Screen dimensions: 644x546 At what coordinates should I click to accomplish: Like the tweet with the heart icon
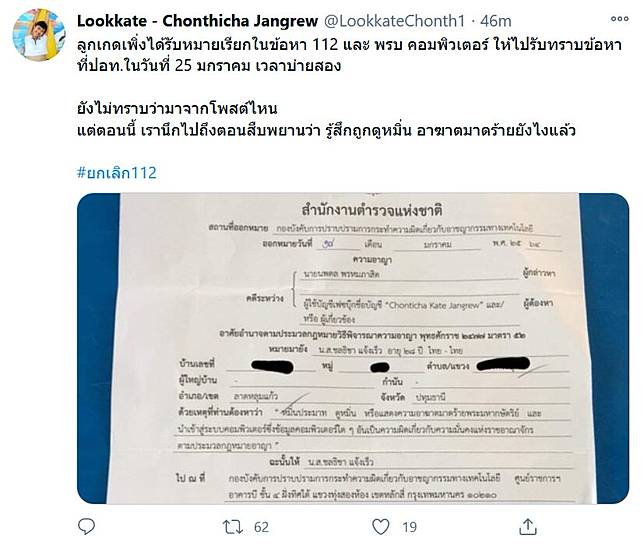tap(380, 527)
